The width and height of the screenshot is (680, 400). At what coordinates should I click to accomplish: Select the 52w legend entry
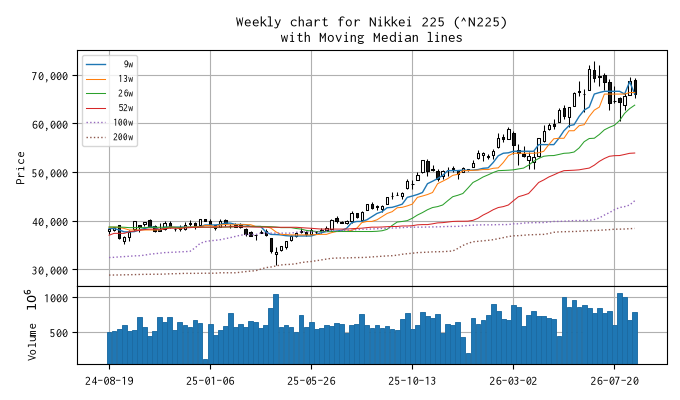(x=110, y=108)
